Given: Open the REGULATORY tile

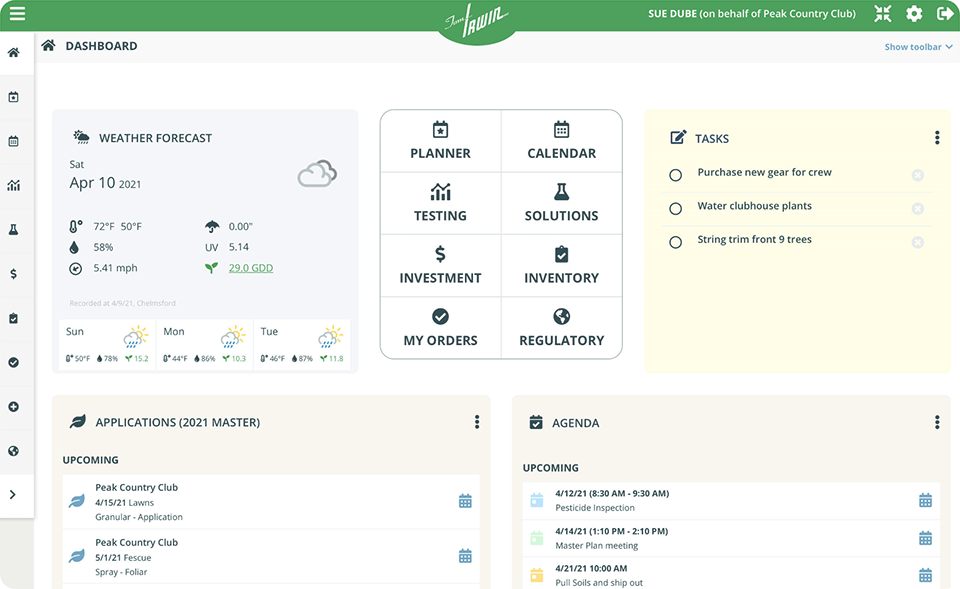Looking at the screenshot, I should (561, 328).
